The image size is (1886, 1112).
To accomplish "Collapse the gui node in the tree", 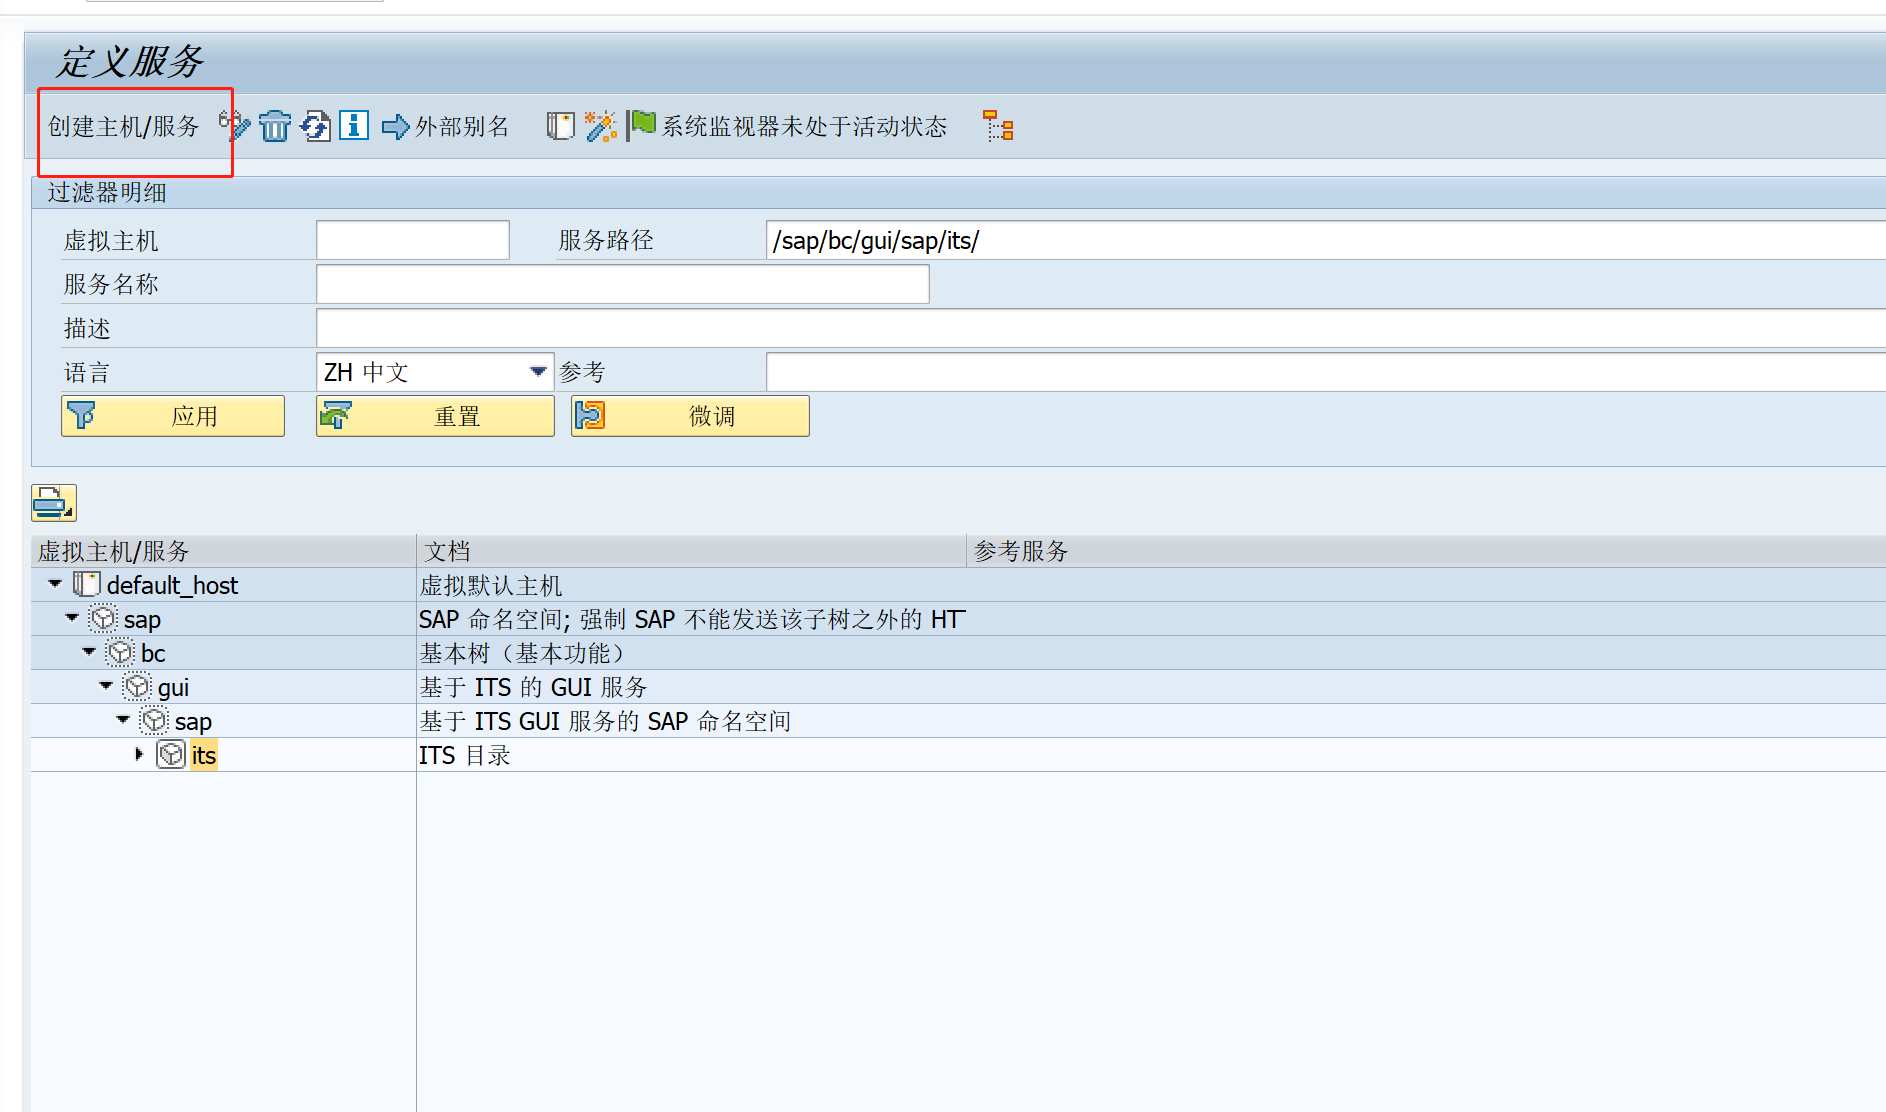I will 105,686.
